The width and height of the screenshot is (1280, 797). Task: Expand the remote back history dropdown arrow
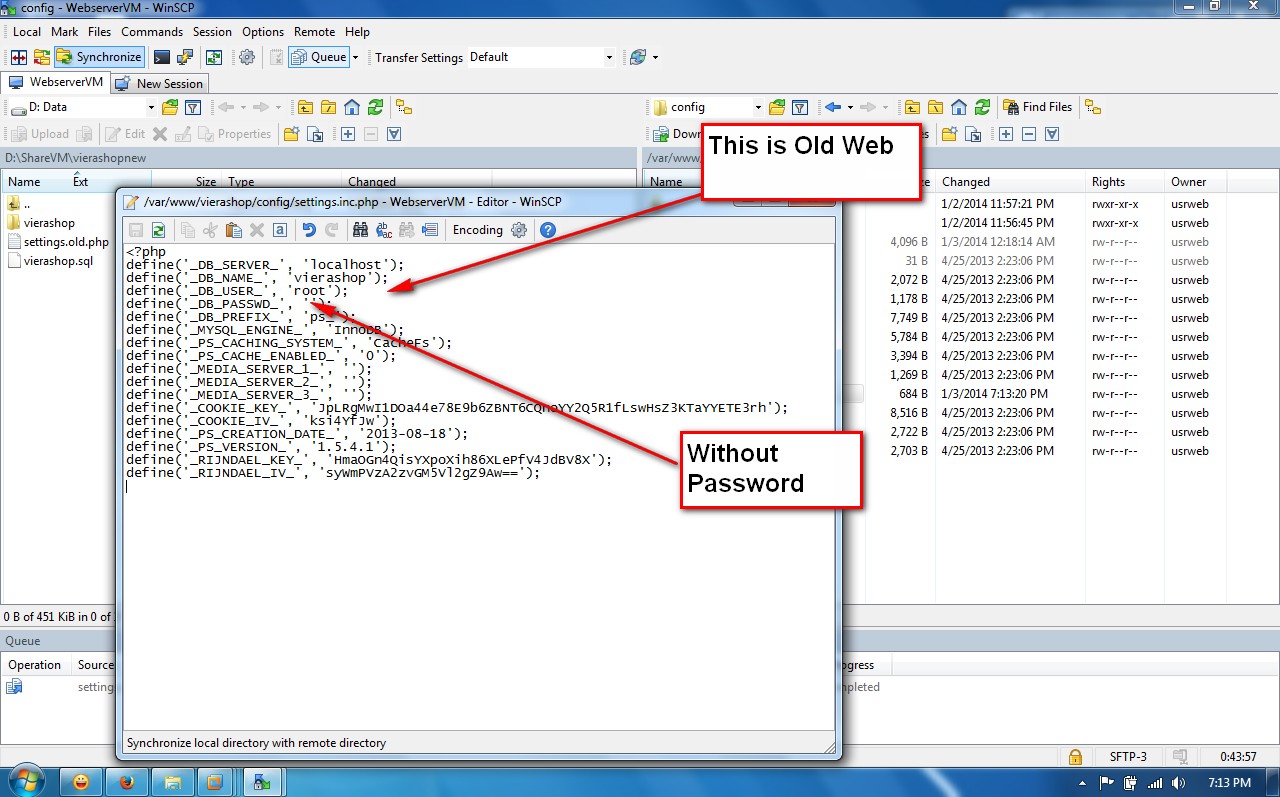click(850, 107)
